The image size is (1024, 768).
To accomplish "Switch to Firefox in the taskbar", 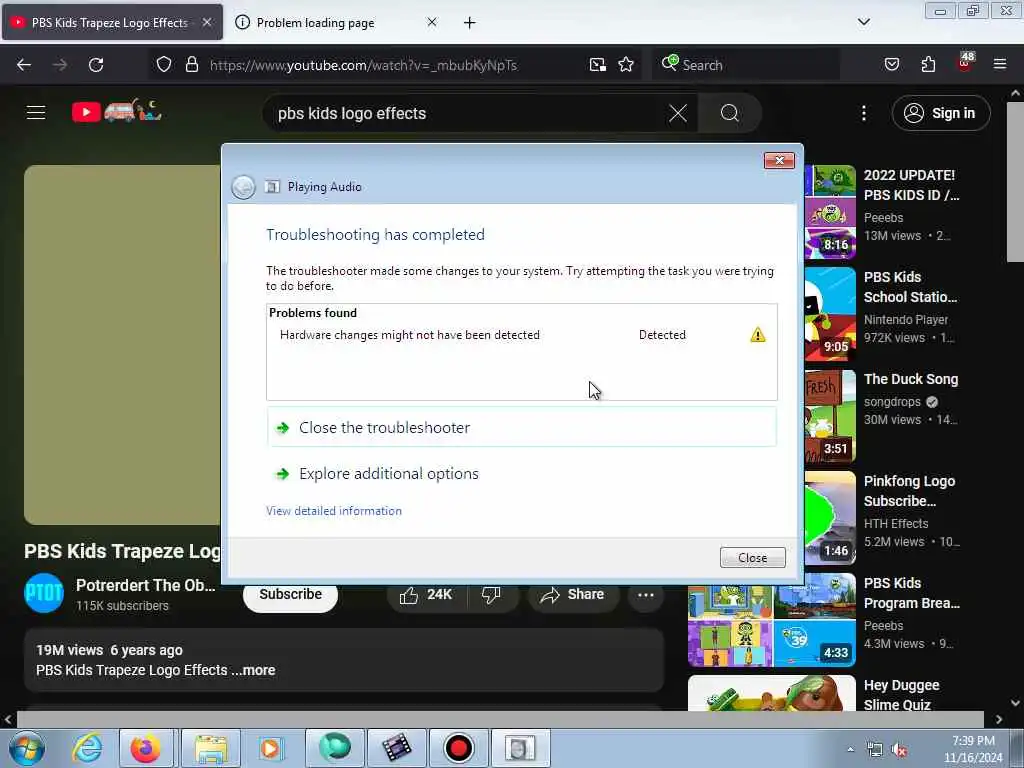I will 146,748.
